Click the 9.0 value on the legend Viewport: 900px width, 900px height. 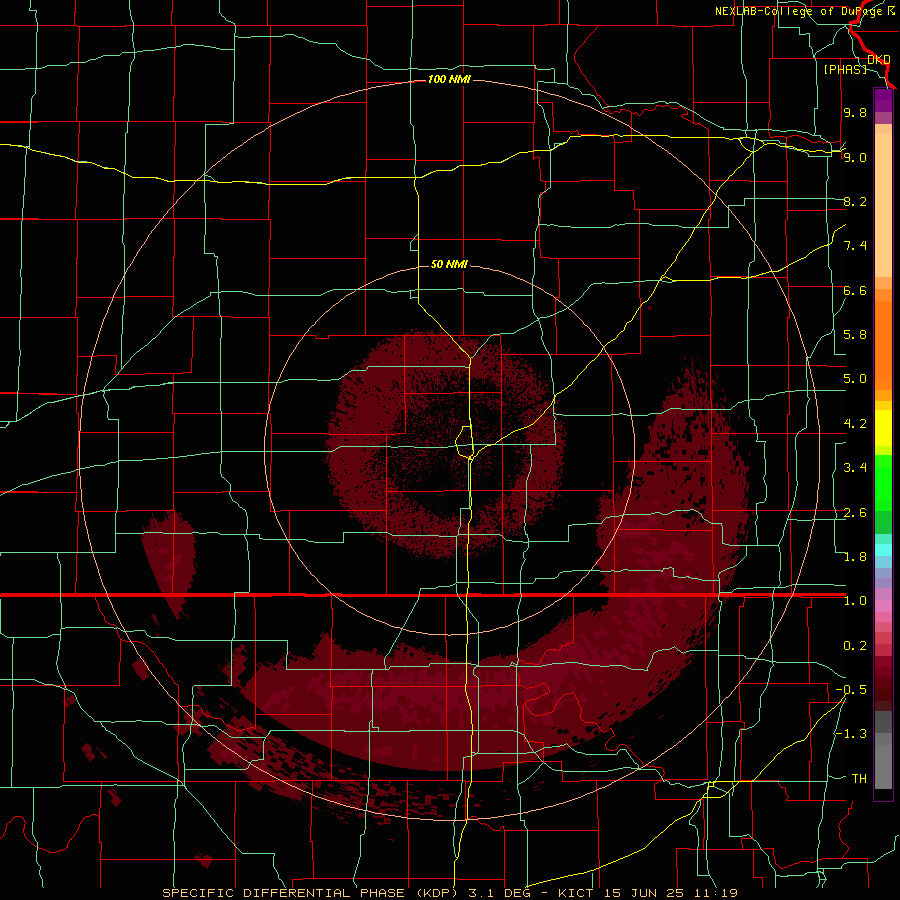(855, 157)
